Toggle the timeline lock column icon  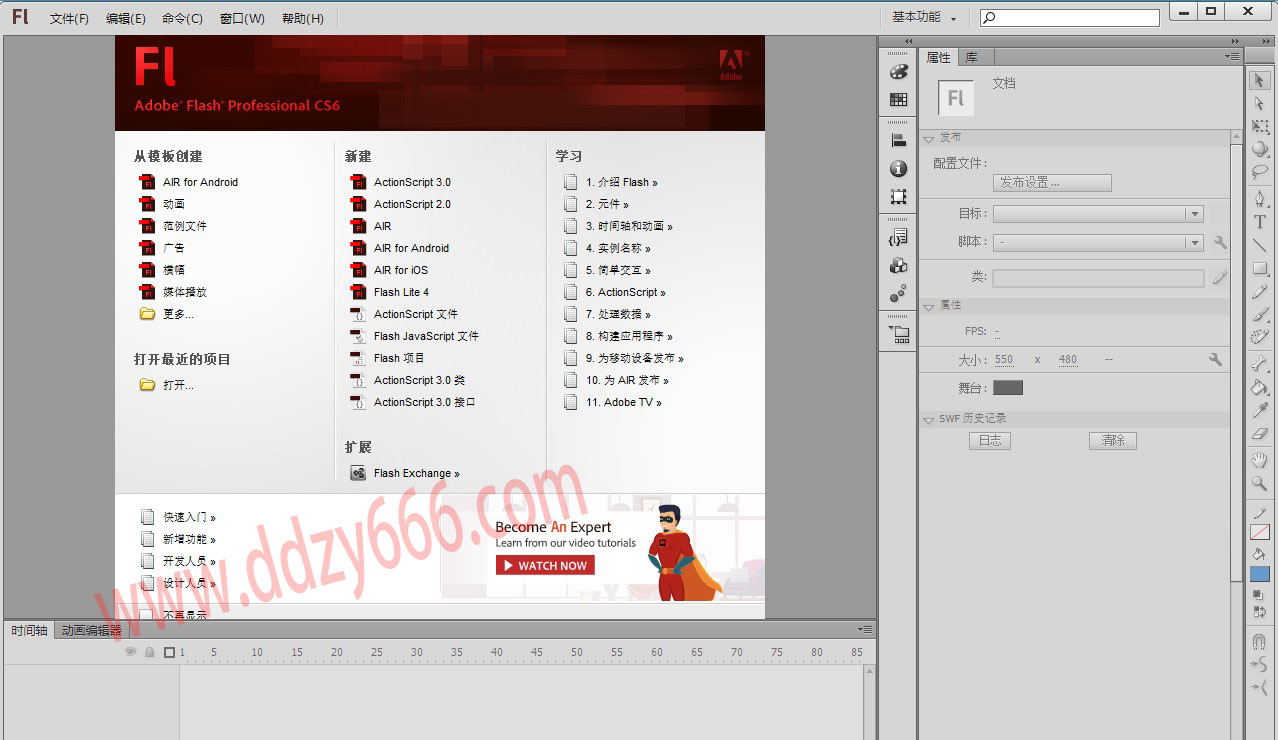tap(149, 652)
